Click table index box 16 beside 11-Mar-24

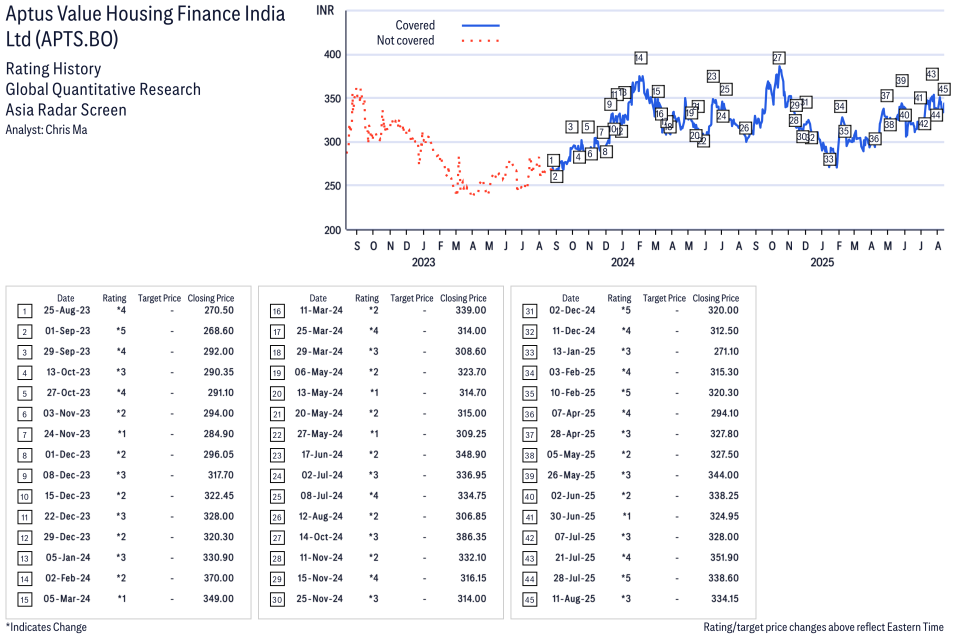click(x=277, y=311)
